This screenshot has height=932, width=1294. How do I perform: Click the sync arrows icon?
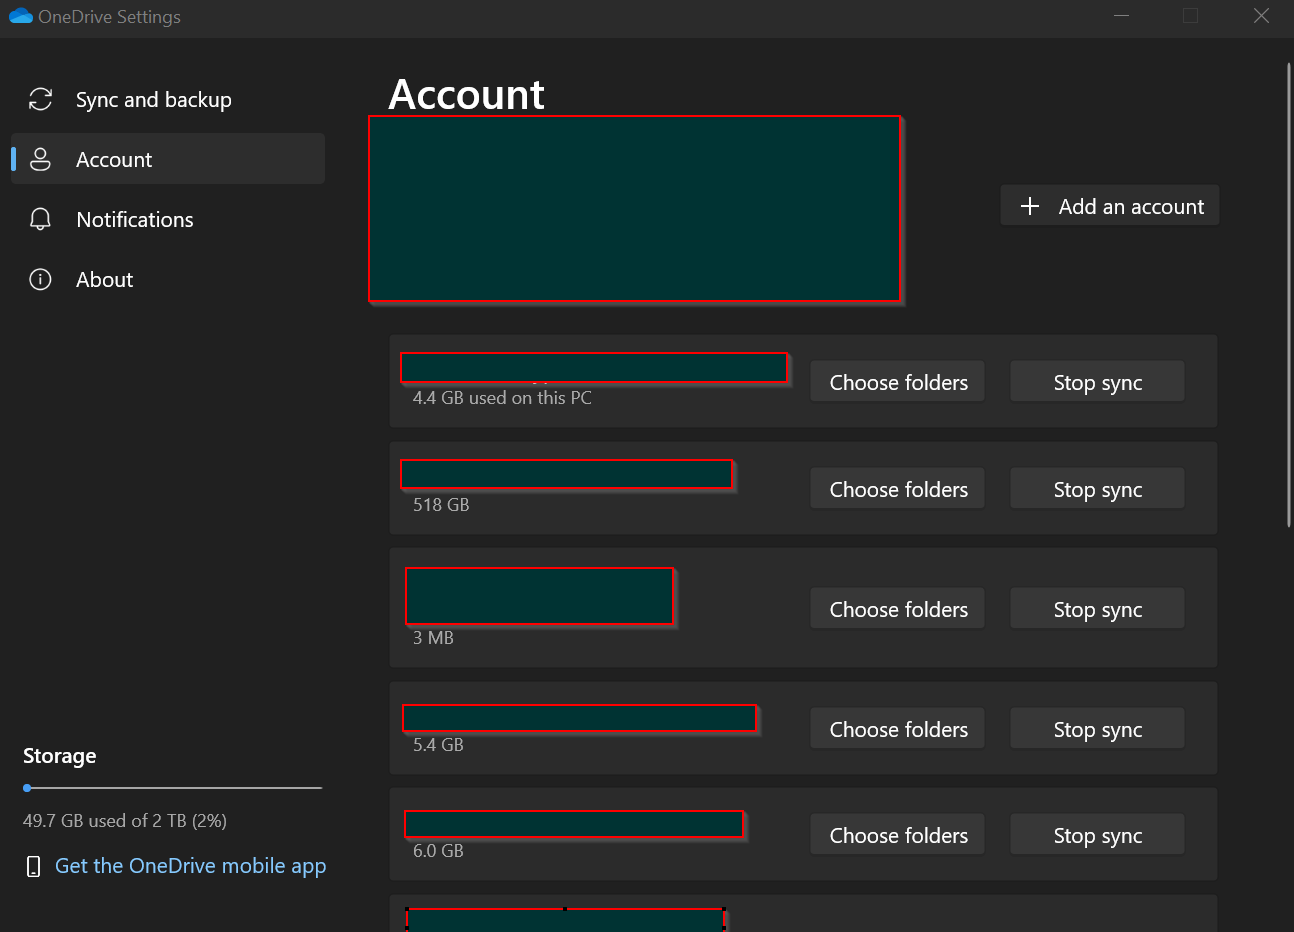pos(40,99)
